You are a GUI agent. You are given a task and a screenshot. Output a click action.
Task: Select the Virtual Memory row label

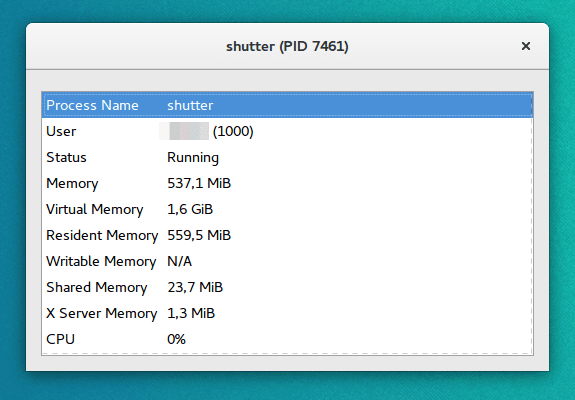(x=95, y=210)
